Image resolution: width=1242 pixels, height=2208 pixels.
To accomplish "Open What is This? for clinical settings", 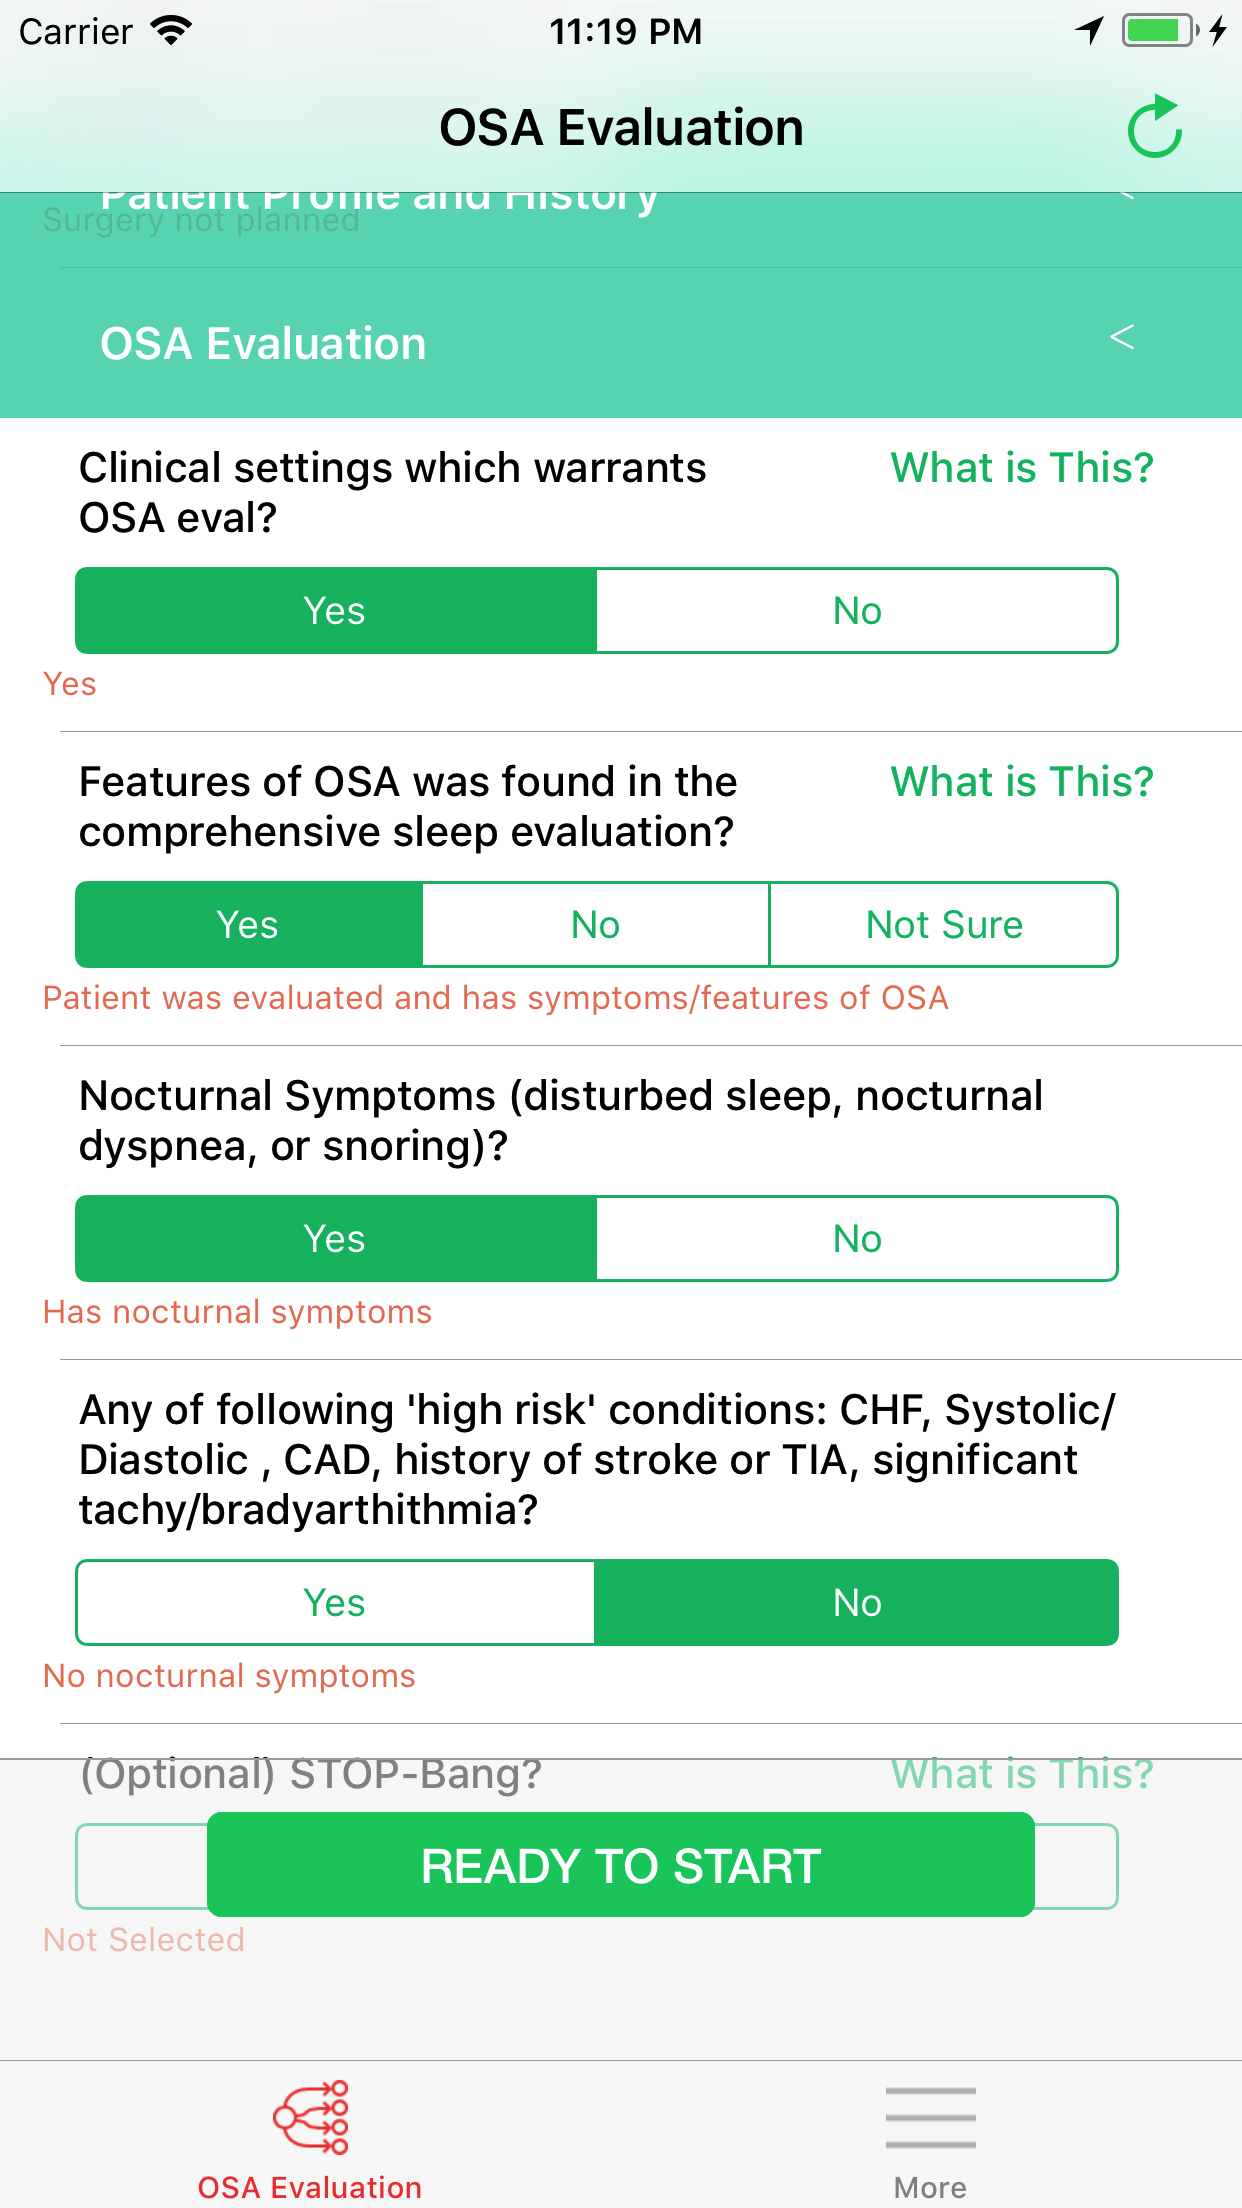I will point(1022,468).
